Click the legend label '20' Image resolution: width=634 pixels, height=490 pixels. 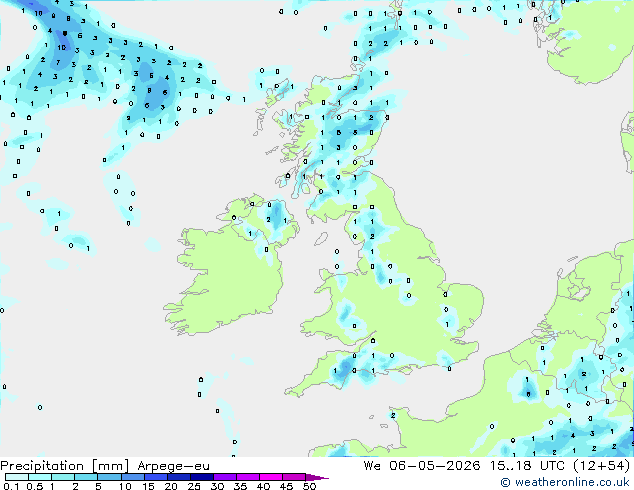pyautogui.click(x=171, y=486)
